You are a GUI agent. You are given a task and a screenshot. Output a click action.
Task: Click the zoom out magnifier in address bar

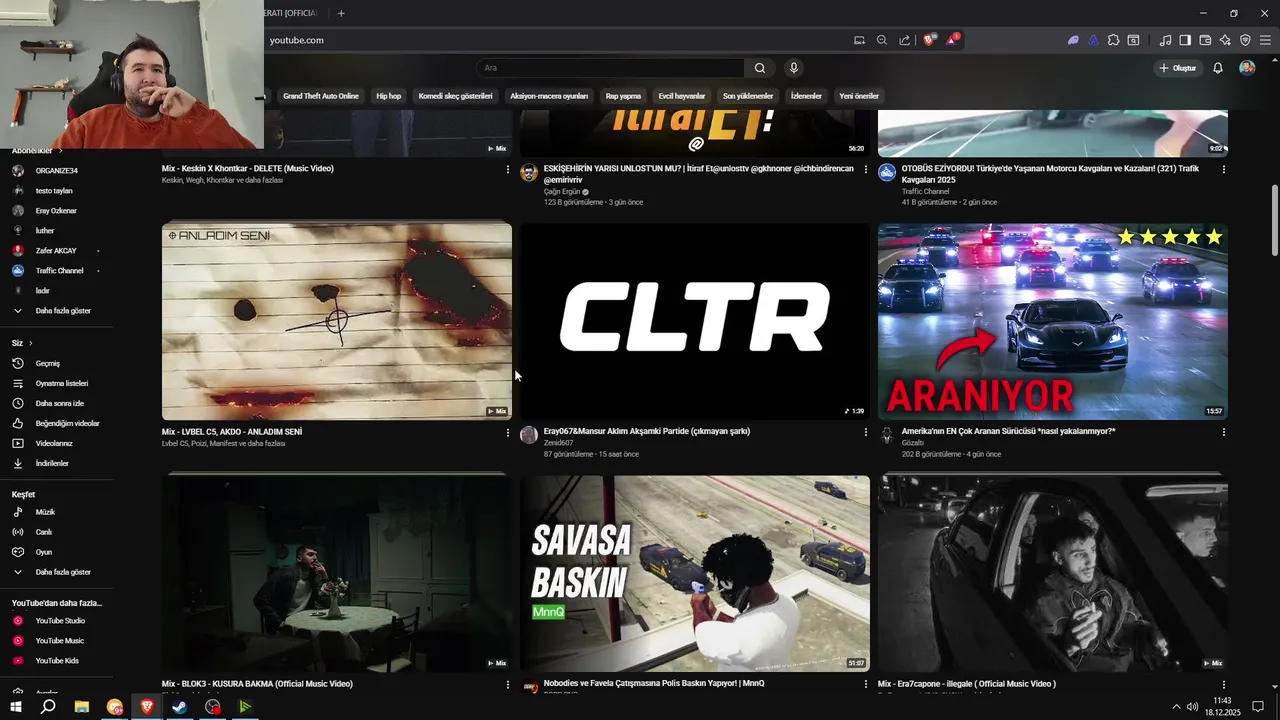[x=882, y=40]
